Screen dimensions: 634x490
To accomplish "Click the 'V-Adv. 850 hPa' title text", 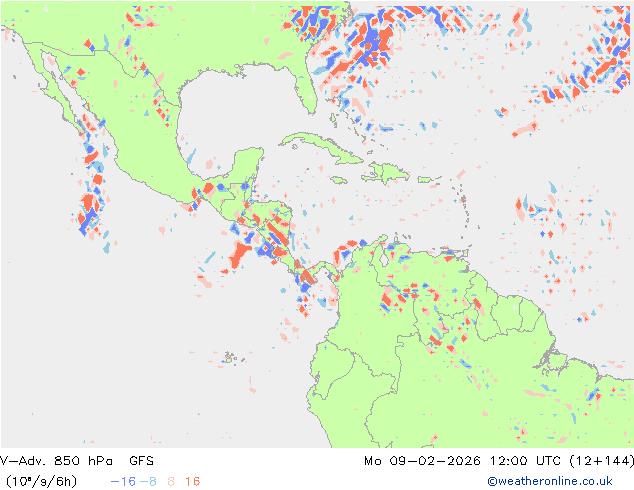I will coord(56,461).
